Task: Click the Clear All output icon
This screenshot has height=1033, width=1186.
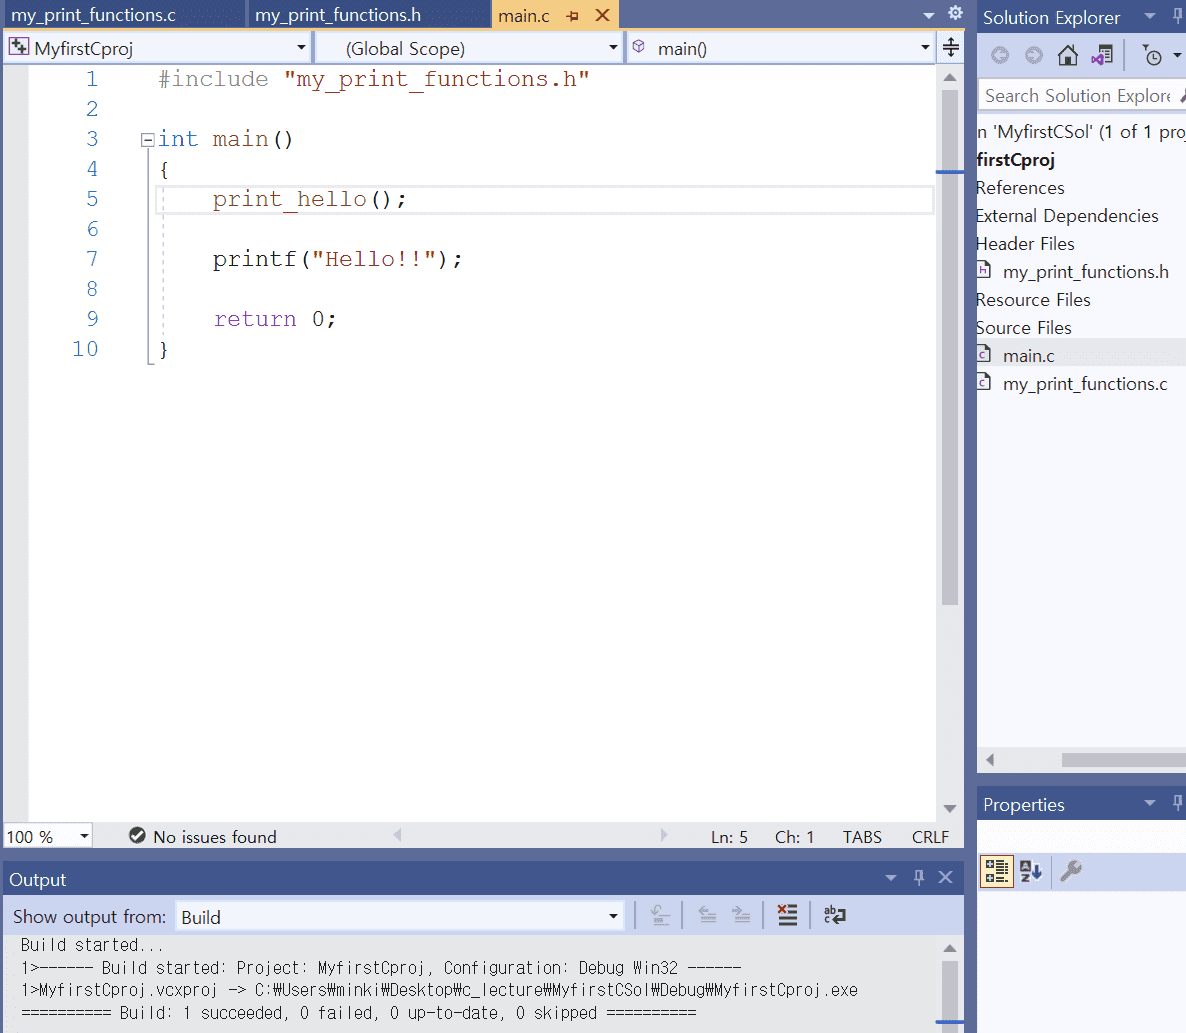Action: (x=787, y=915)
